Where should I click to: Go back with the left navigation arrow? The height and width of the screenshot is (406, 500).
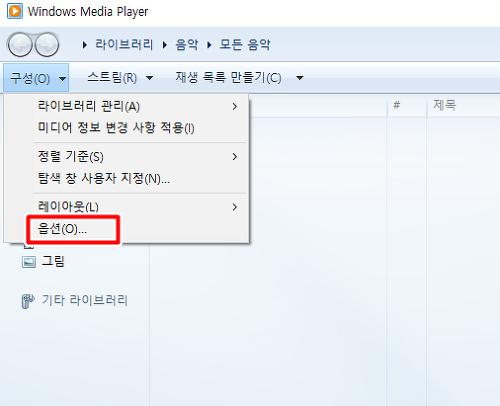[20, 44]
